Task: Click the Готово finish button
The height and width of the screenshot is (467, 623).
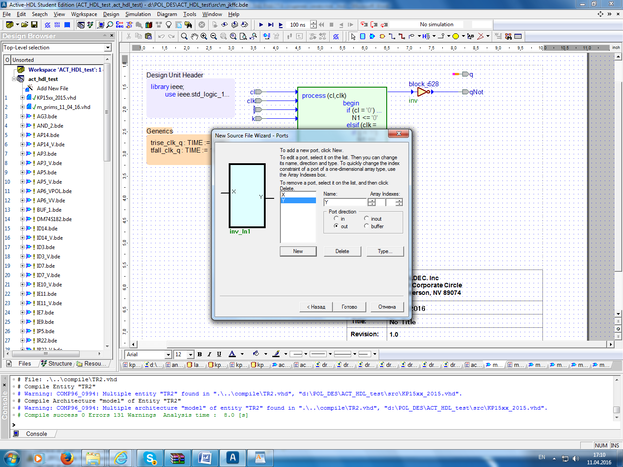Action: (x=349, y=305)
